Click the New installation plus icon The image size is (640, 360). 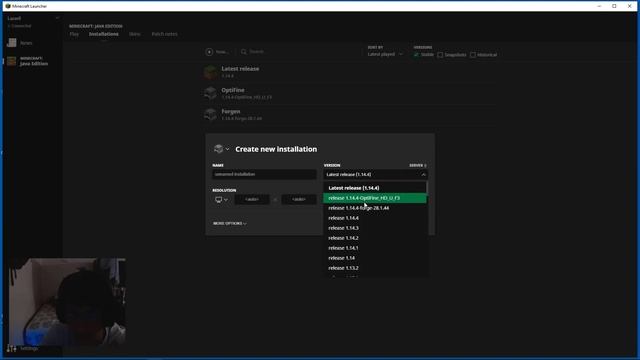coord(209,52)
